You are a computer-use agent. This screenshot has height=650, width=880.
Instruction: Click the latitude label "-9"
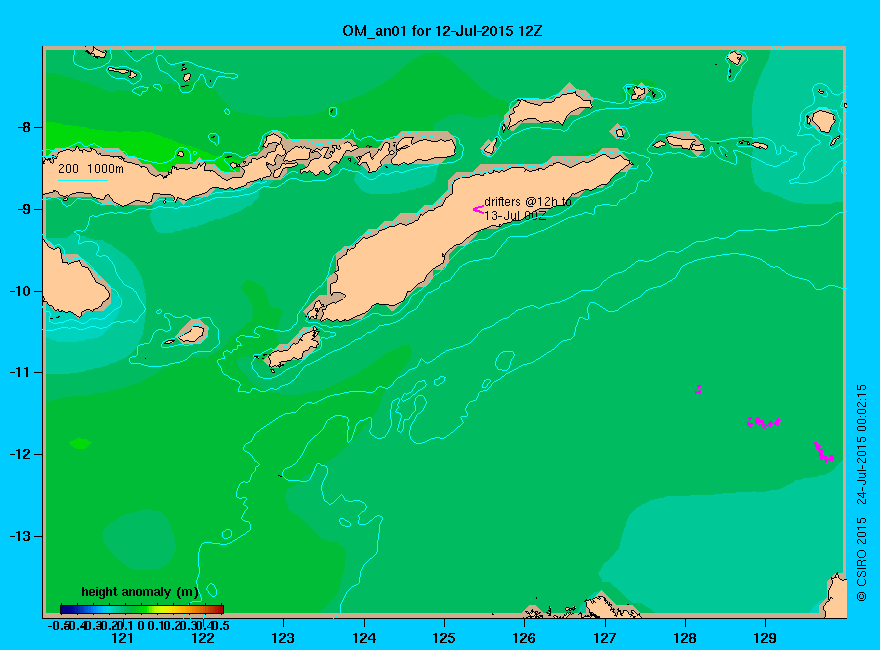click(24, 209)
